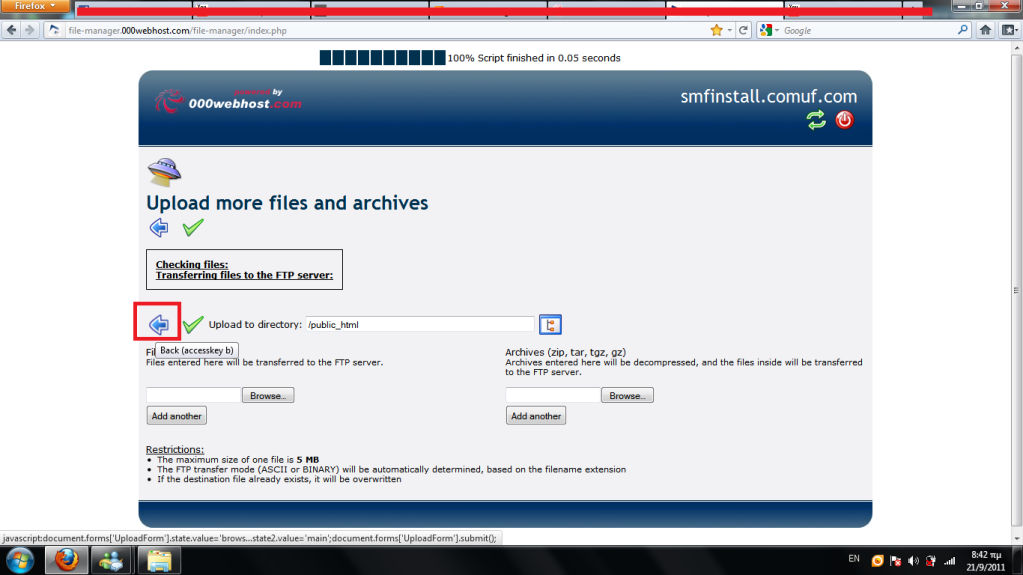Viewport: 1023px width, 575px height.
Task: Click the back arrow under the page heading
Action: [158, 228]
